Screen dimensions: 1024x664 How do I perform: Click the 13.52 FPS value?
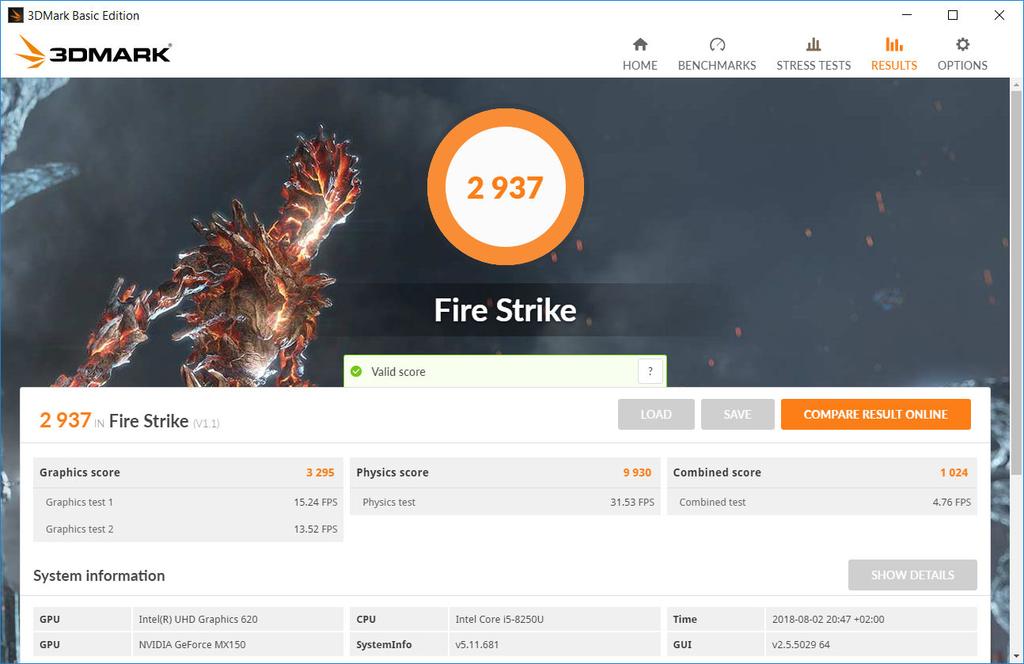(315, 529)
